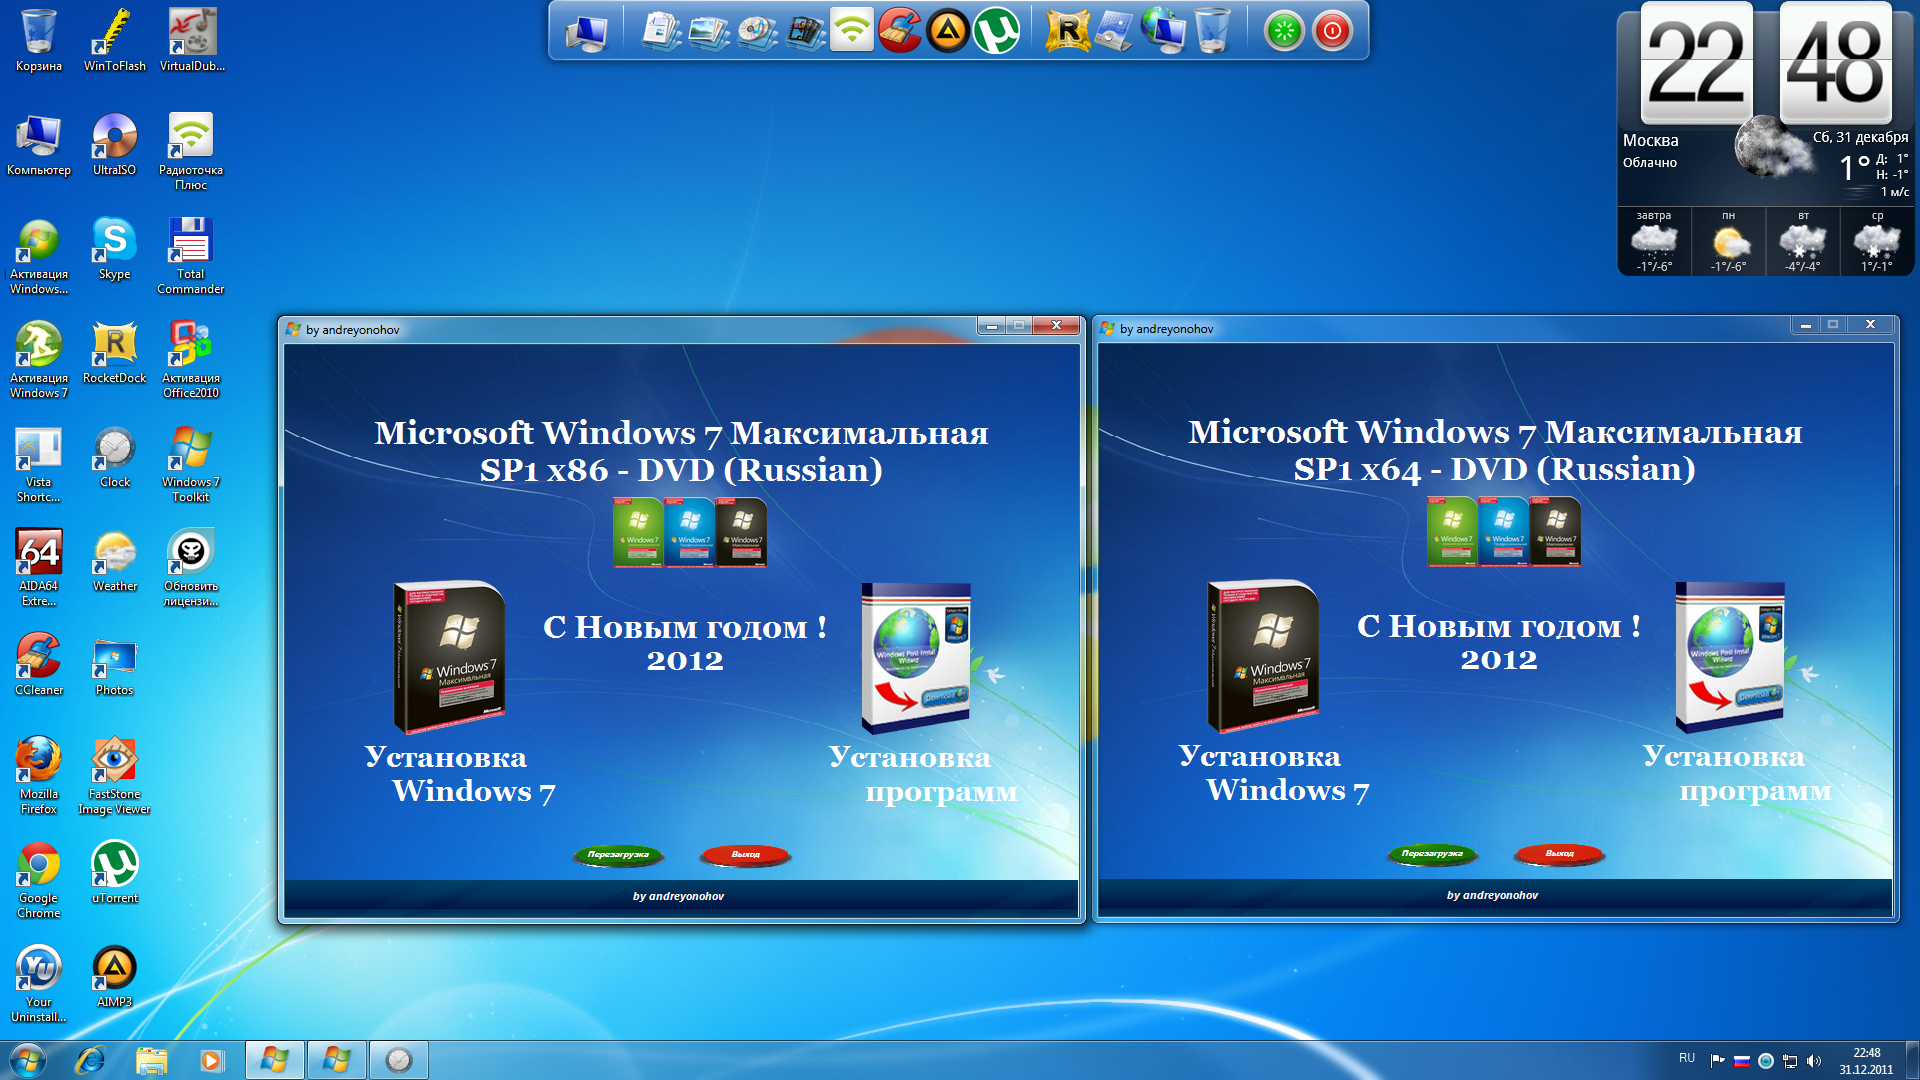Open RocketDock settings star icon in dock
The width and height of the screenshot is (1920, 1080).
point(1067,31)
